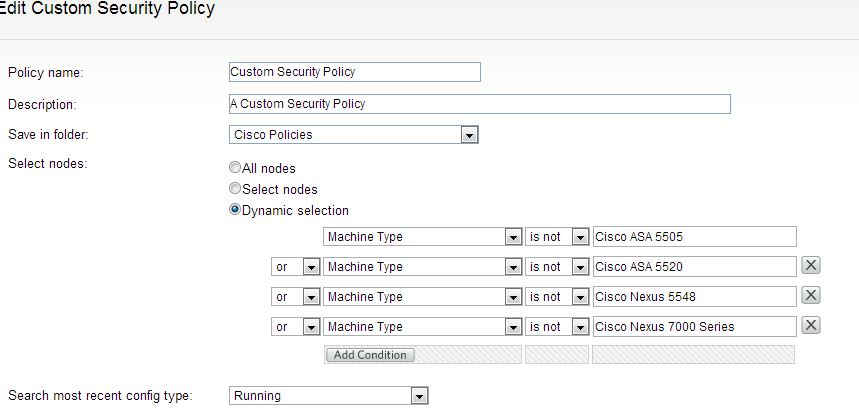Select the All nodes radio option

click(235, 169)
